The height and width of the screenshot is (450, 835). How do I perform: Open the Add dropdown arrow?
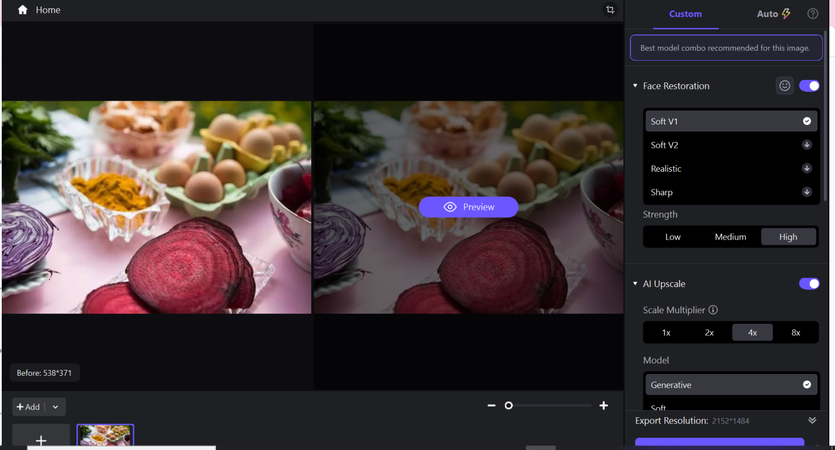point(55,407)
